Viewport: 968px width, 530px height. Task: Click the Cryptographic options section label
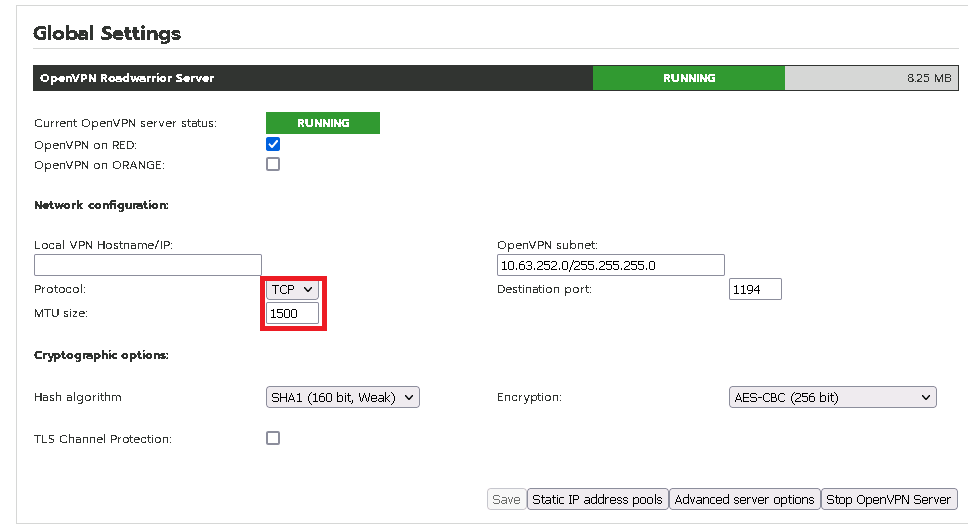(x=101, y=355)
